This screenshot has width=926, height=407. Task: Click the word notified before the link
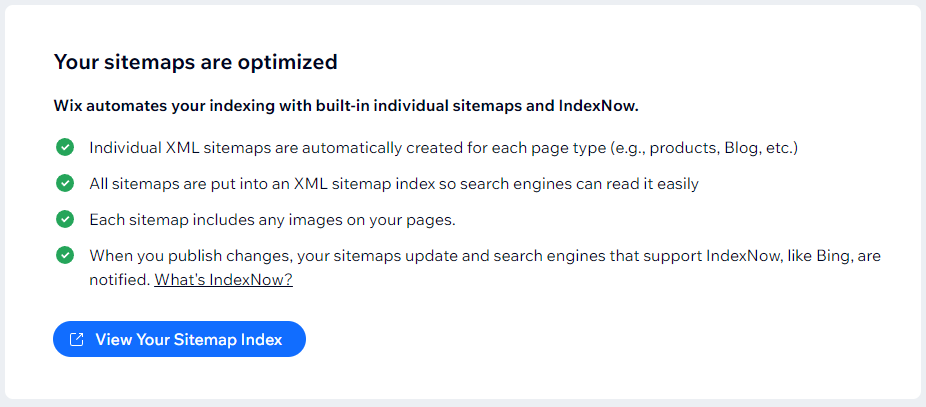pos(118,280)
